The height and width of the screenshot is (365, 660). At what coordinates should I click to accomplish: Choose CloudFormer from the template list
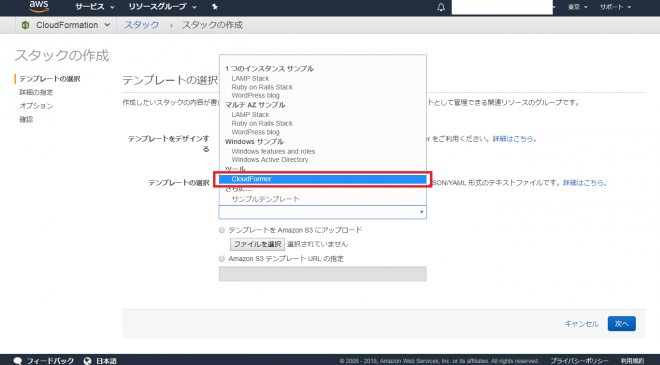322,179
